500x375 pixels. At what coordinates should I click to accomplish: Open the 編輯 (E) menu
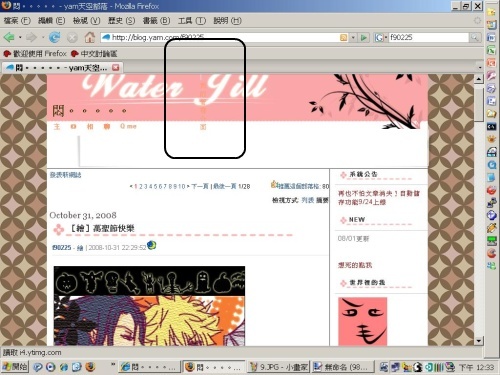point(52,21)
